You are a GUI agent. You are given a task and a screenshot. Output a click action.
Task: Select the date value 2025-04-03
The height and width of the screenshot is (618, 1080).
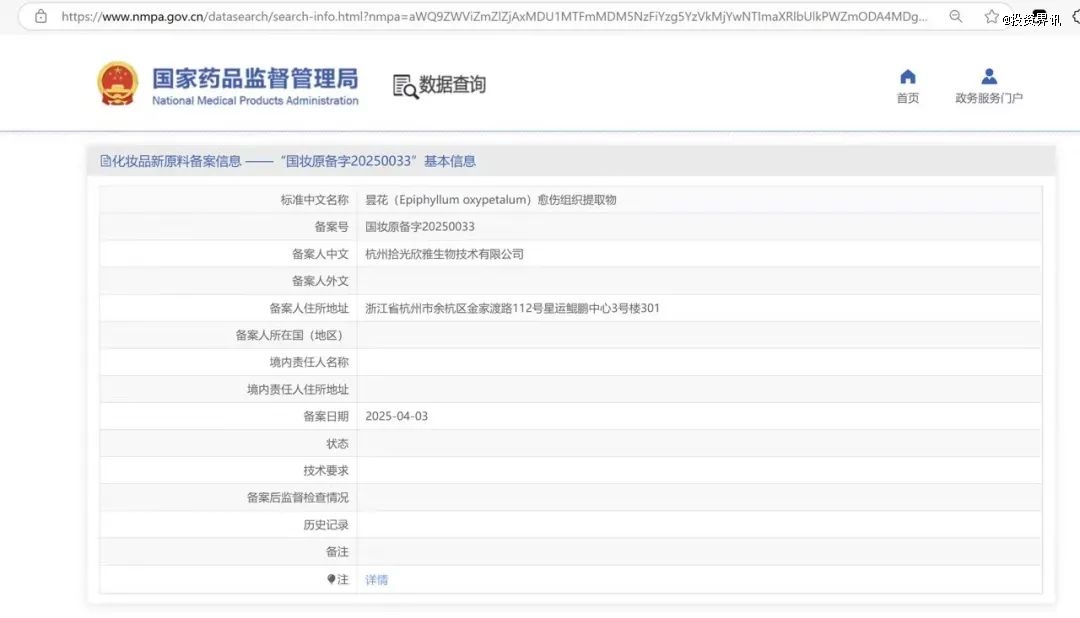[x=396, y=416]
